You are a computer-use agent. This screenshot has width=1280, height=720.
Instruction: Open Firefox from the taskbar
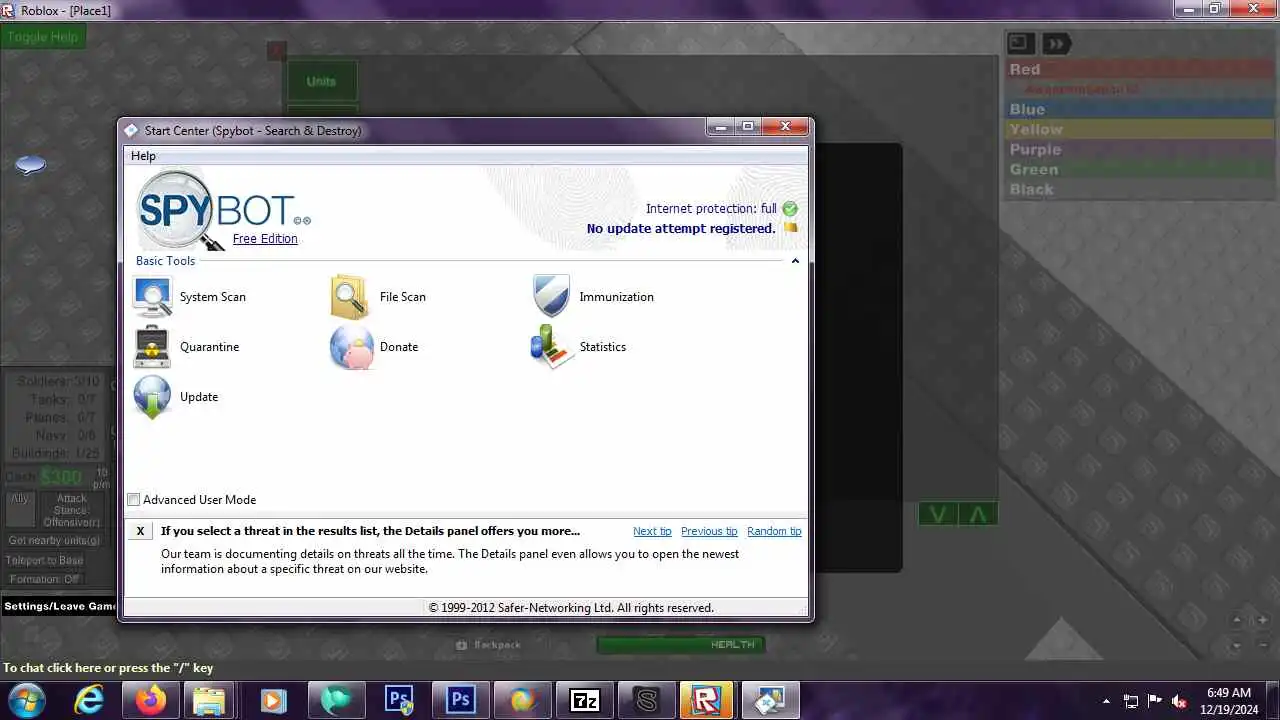(x=151, y=700)
